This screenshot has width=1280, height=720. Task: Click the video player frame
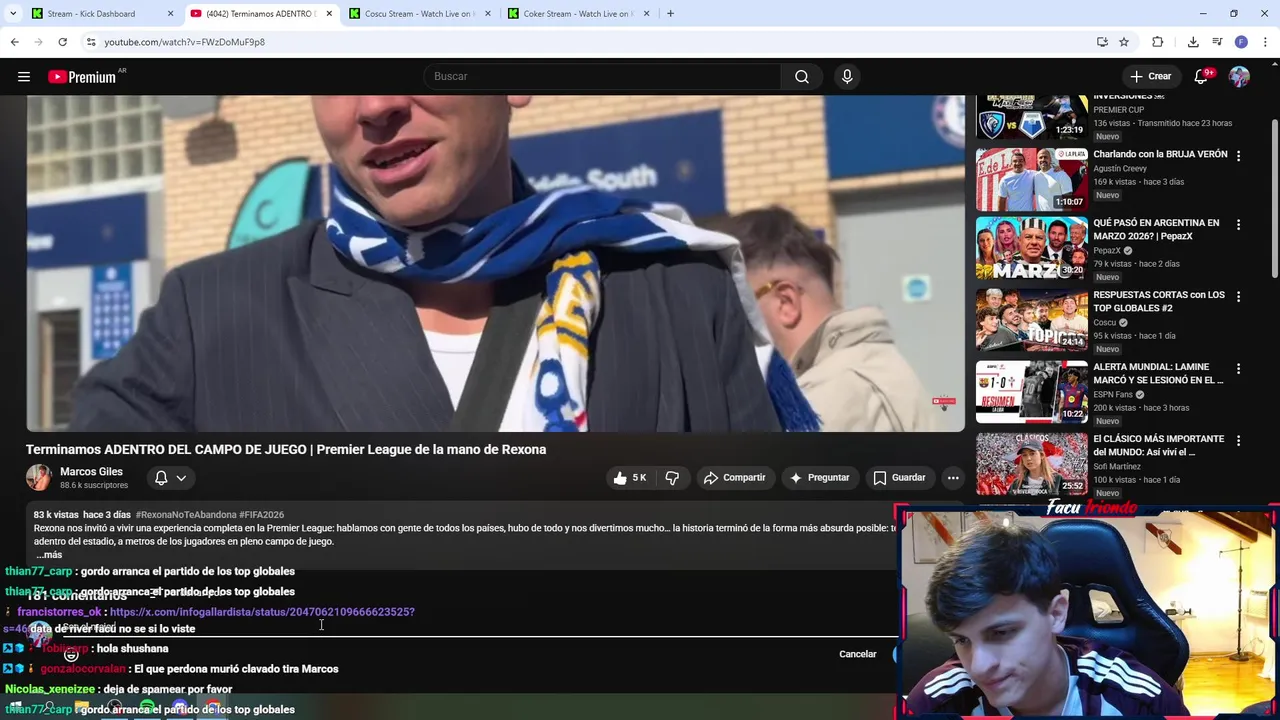pyautogui.click(x=495, y=263)
